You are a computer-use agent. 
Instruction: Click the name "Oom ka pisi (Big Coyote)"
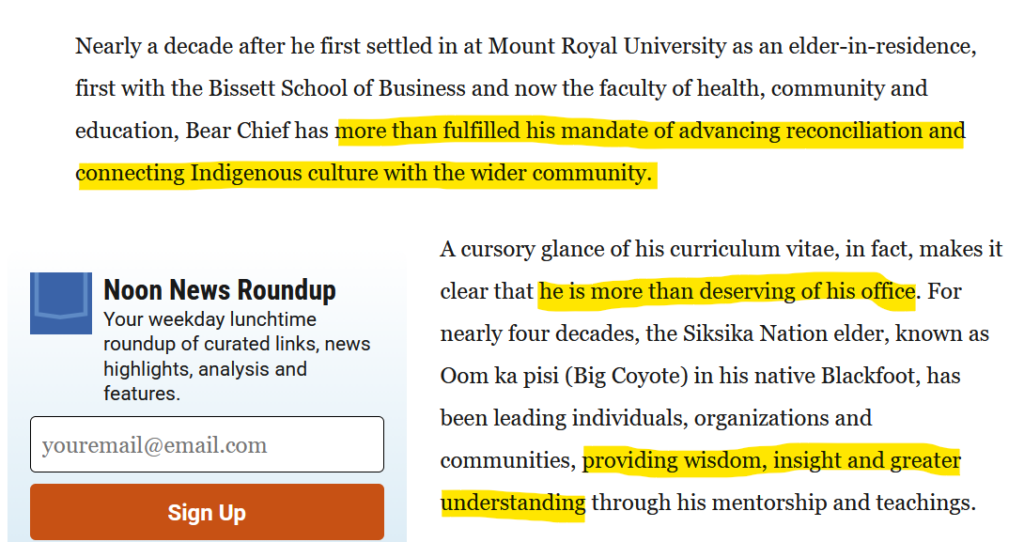(564, 376)
